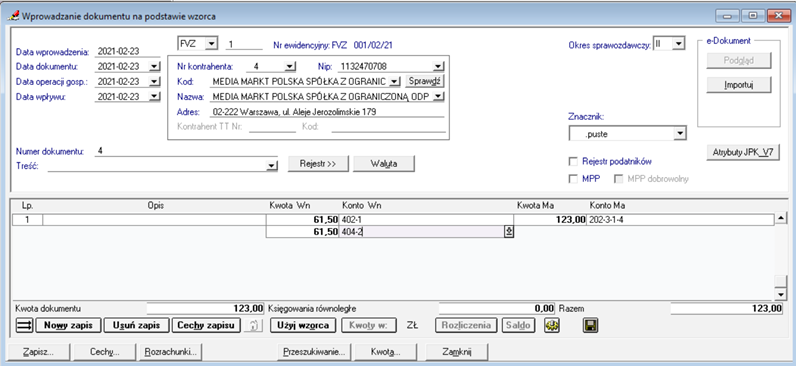This screenshot has width=796, height=366.
Task: Click the disabled Saldo button
Action: [x=519, y=325]
